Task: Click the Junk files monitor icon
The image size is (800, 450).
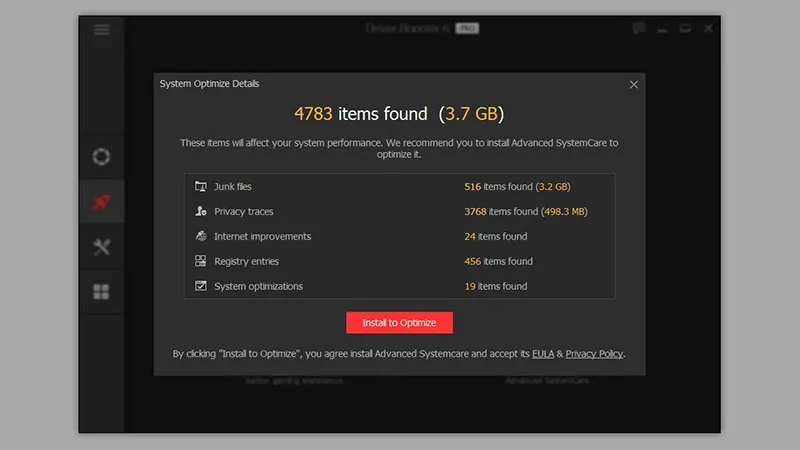Action: click(x=201, y=187)
